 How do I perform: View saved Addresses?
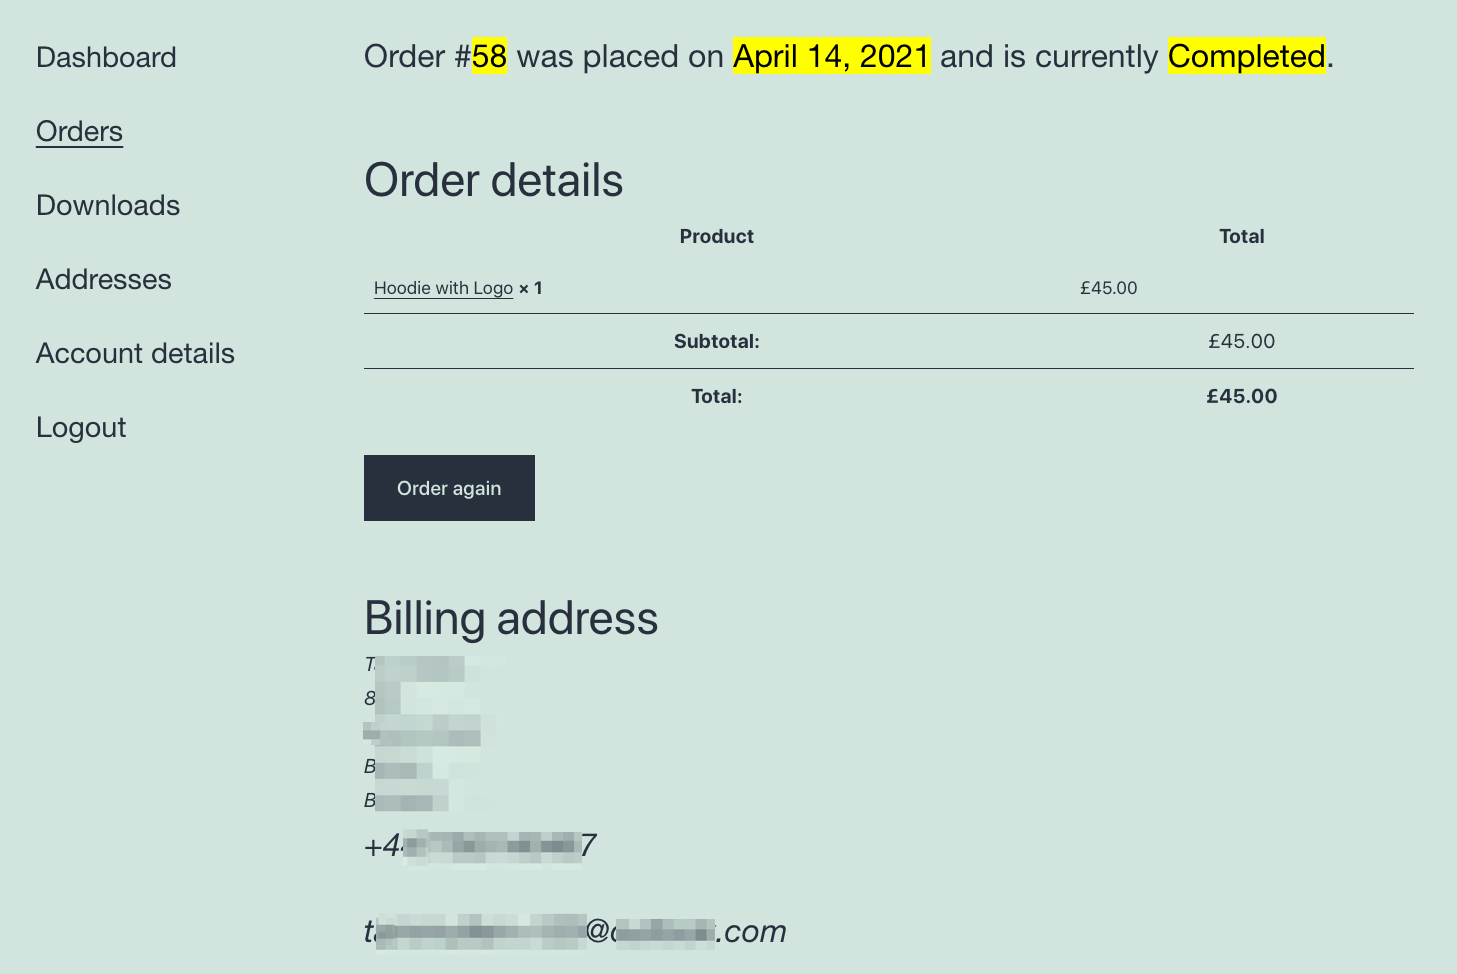[x=103, y=279]
